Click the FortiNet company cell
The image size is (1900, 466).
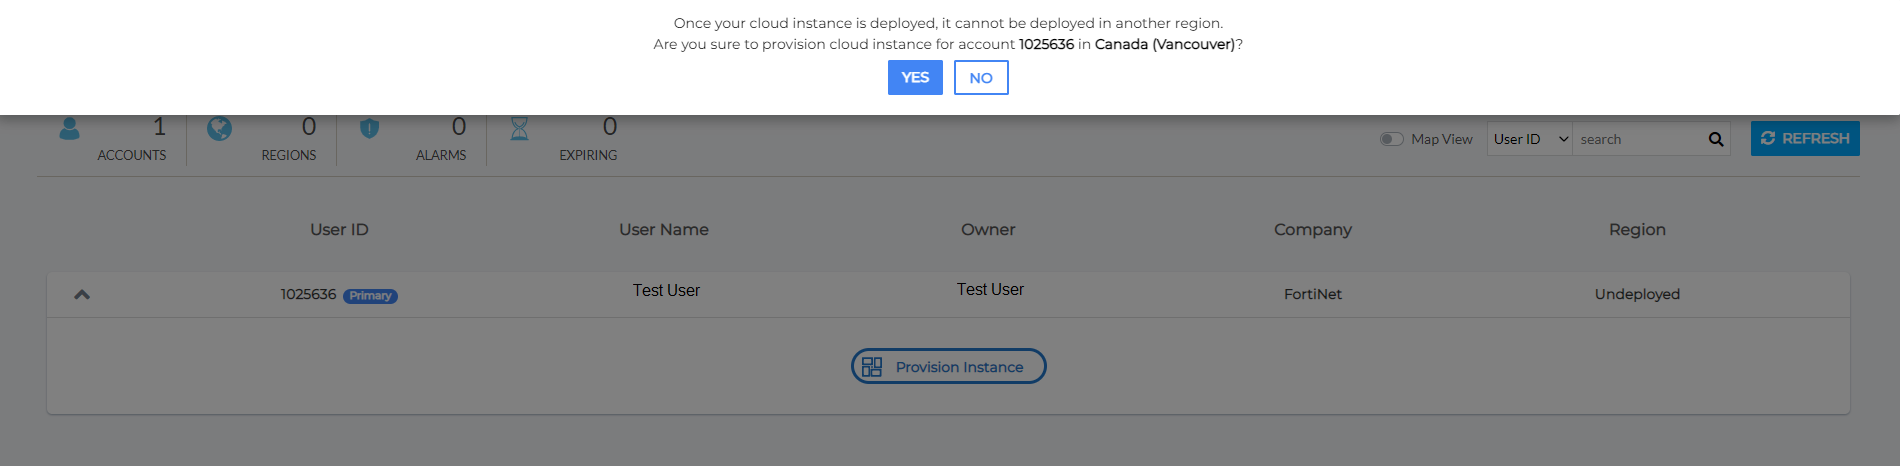(x=1313, y=294)
